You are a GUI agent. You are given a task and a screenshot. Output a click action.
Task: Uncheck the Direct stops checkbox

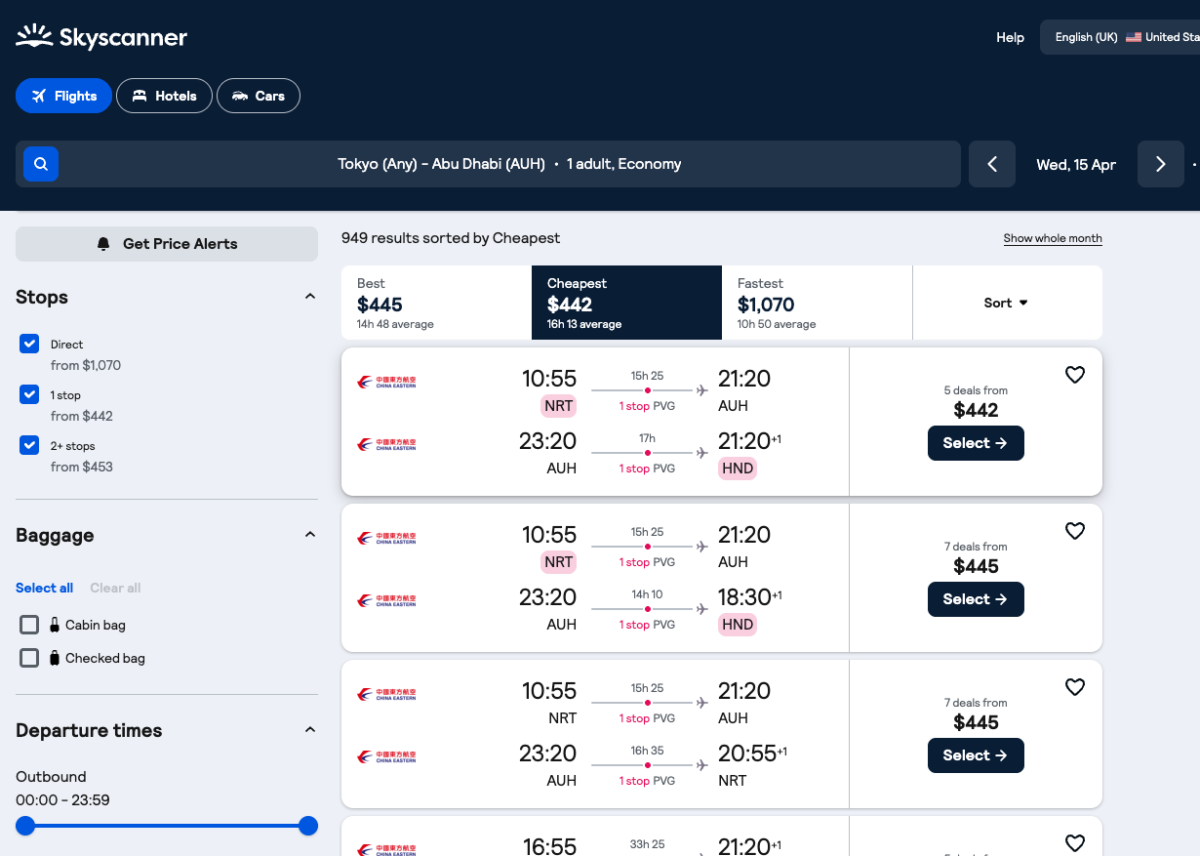pos(29,344)
